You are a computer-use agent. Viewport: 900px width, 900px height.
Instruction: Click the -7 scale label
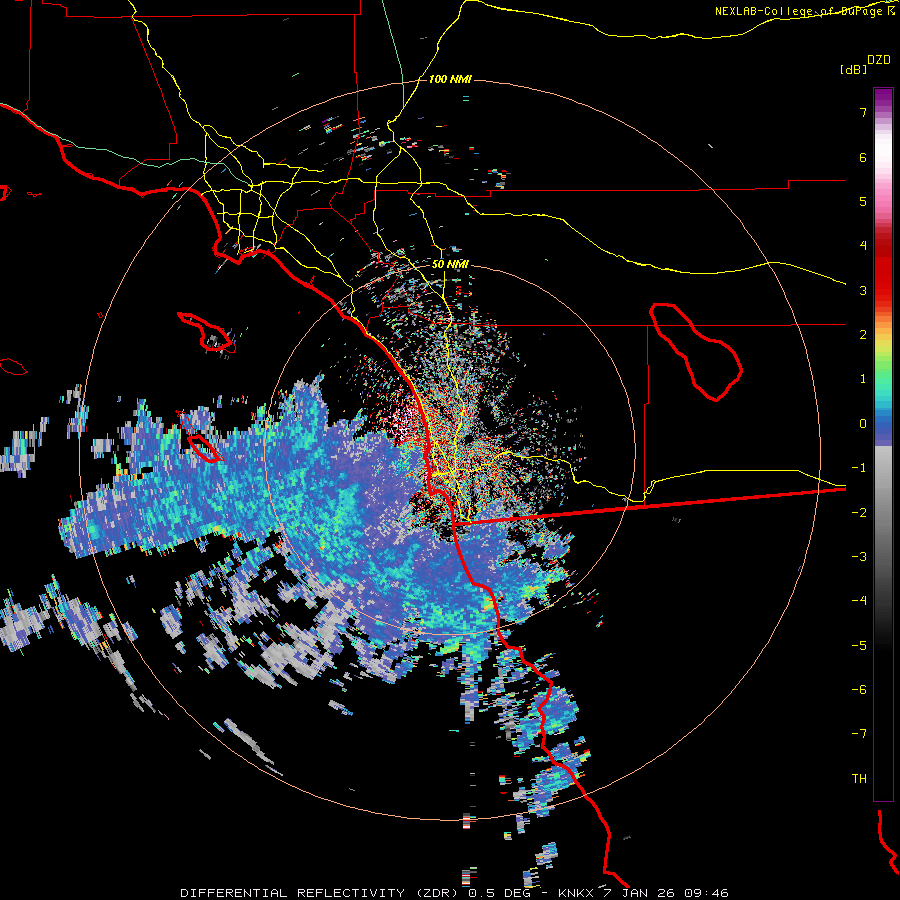pos(859,734)
